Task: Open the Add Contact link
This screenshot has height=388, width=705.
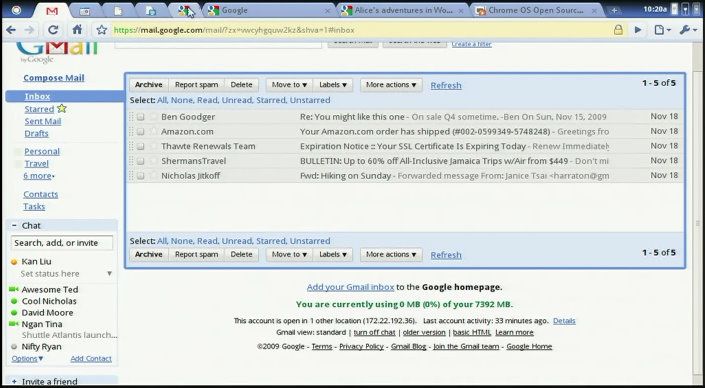Action: (91, 358)
